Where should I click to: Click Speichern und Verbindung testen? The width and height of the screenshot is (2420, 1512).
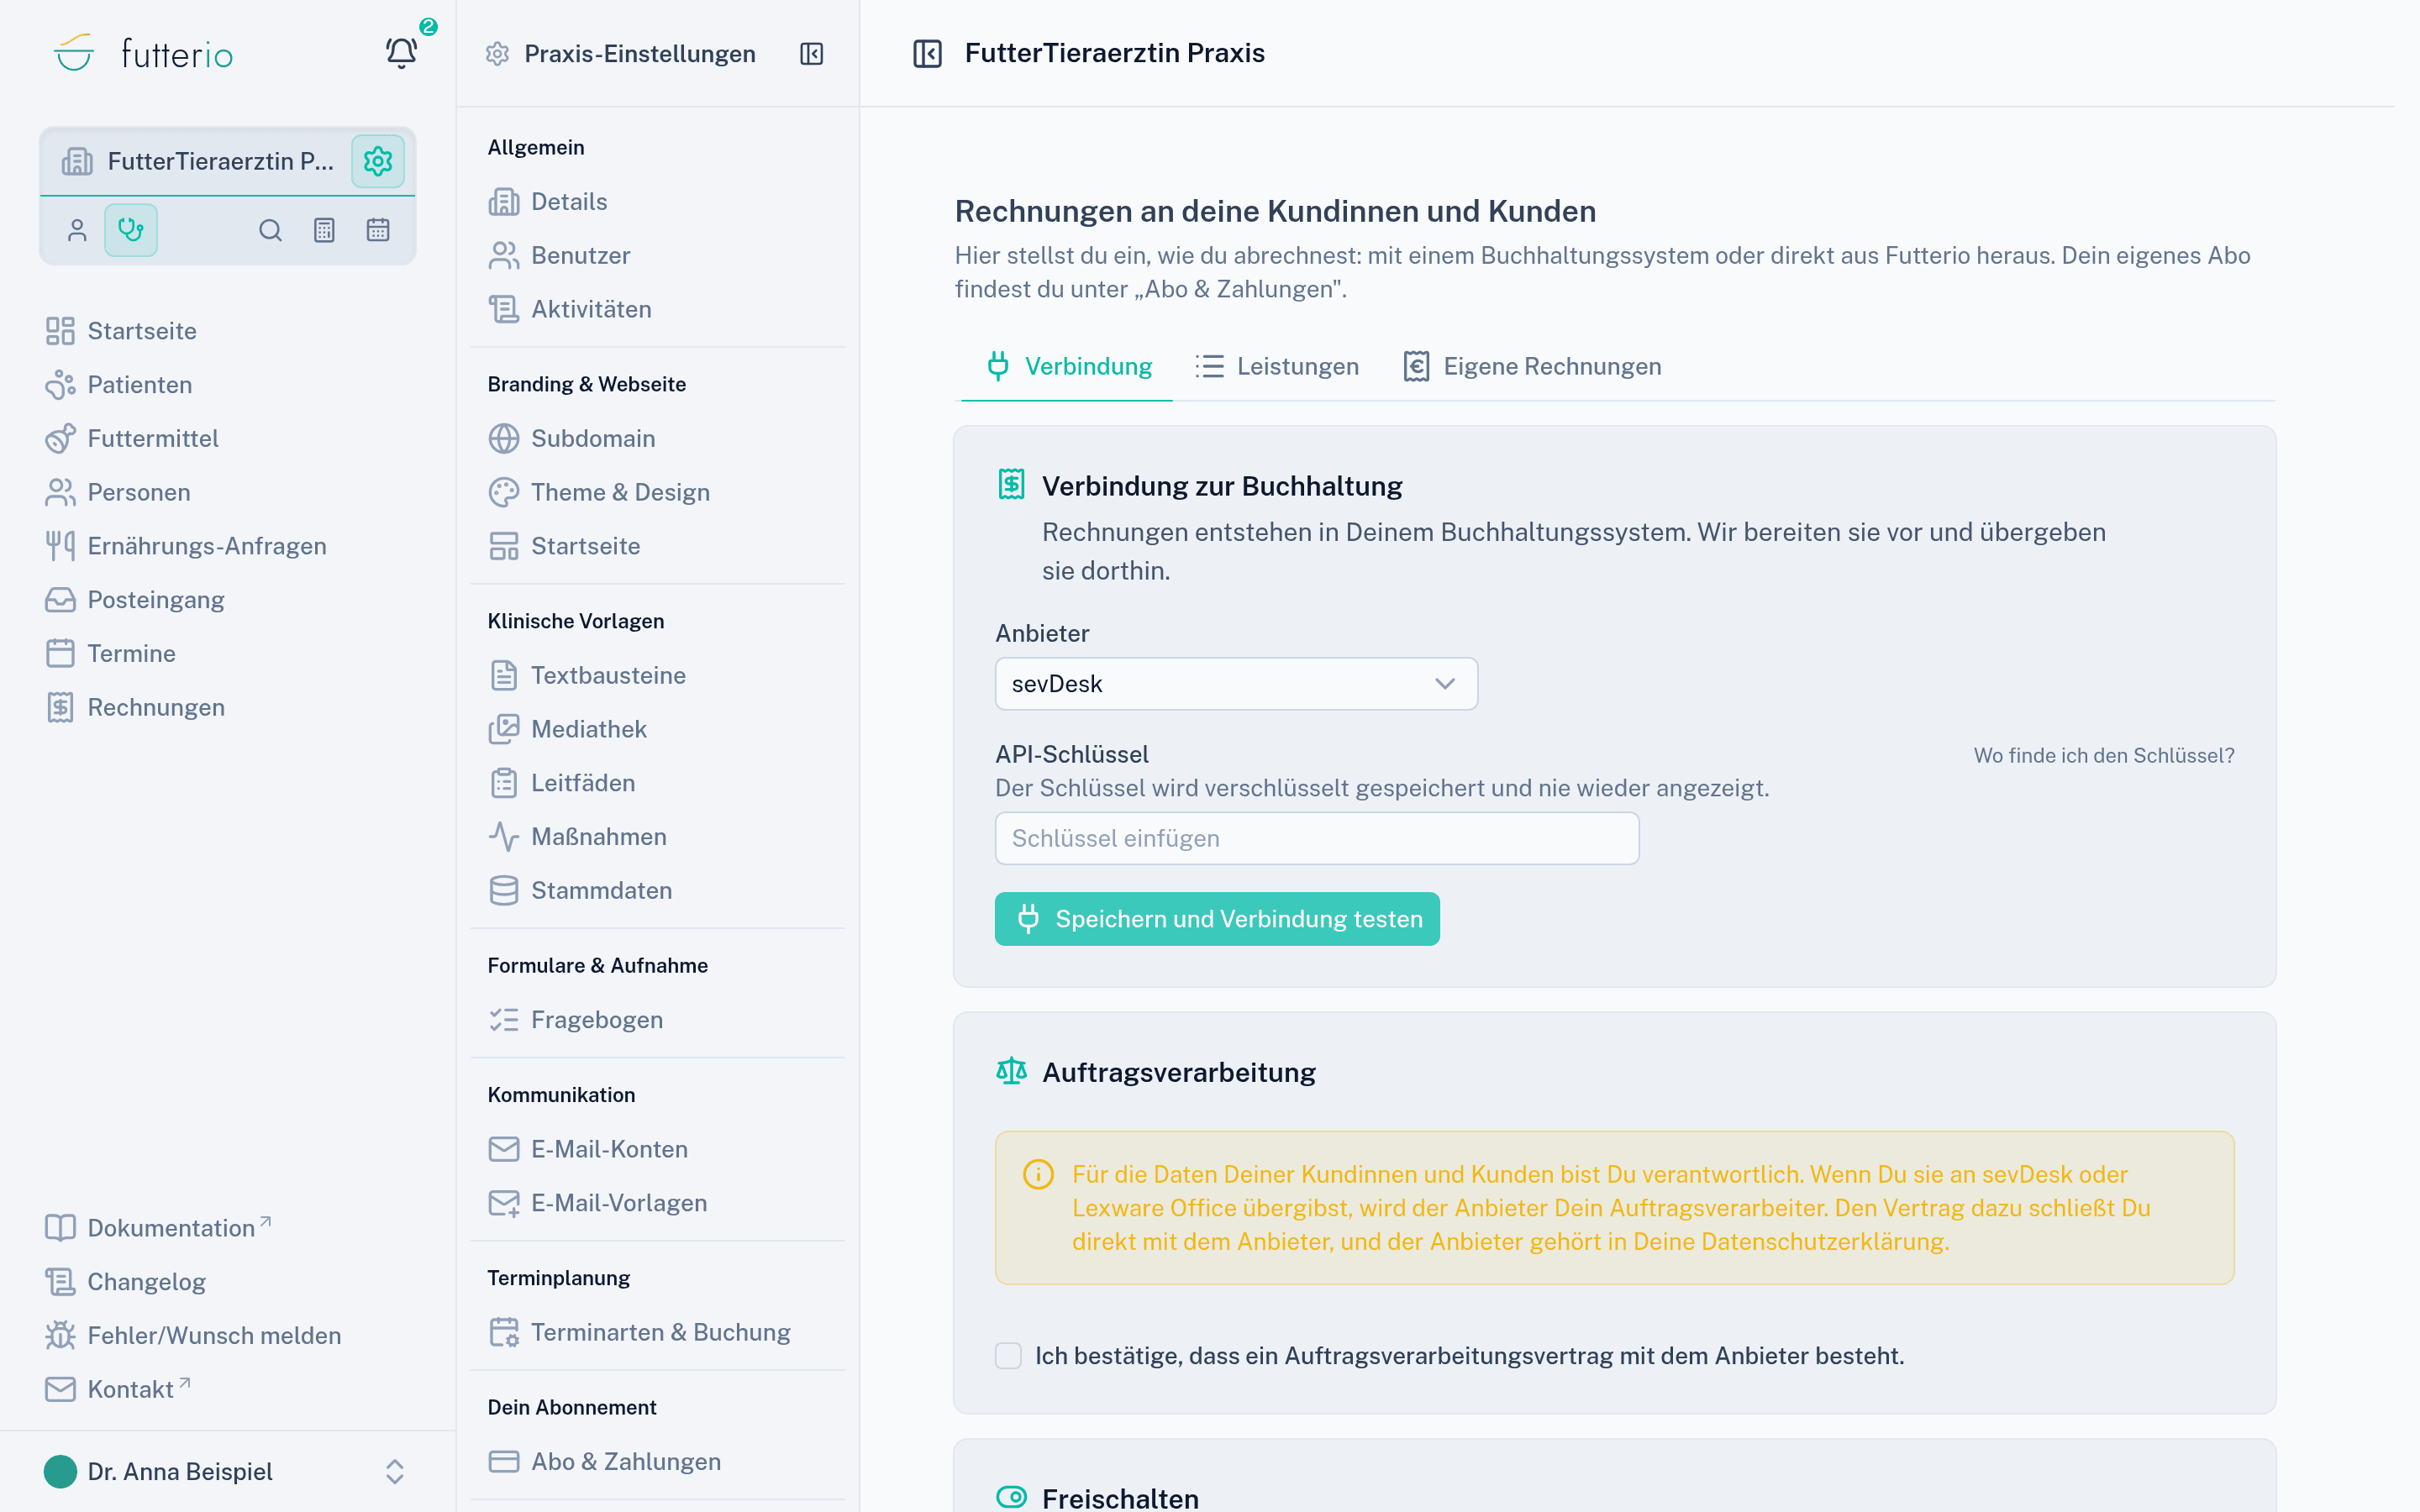pos(1217,919)
